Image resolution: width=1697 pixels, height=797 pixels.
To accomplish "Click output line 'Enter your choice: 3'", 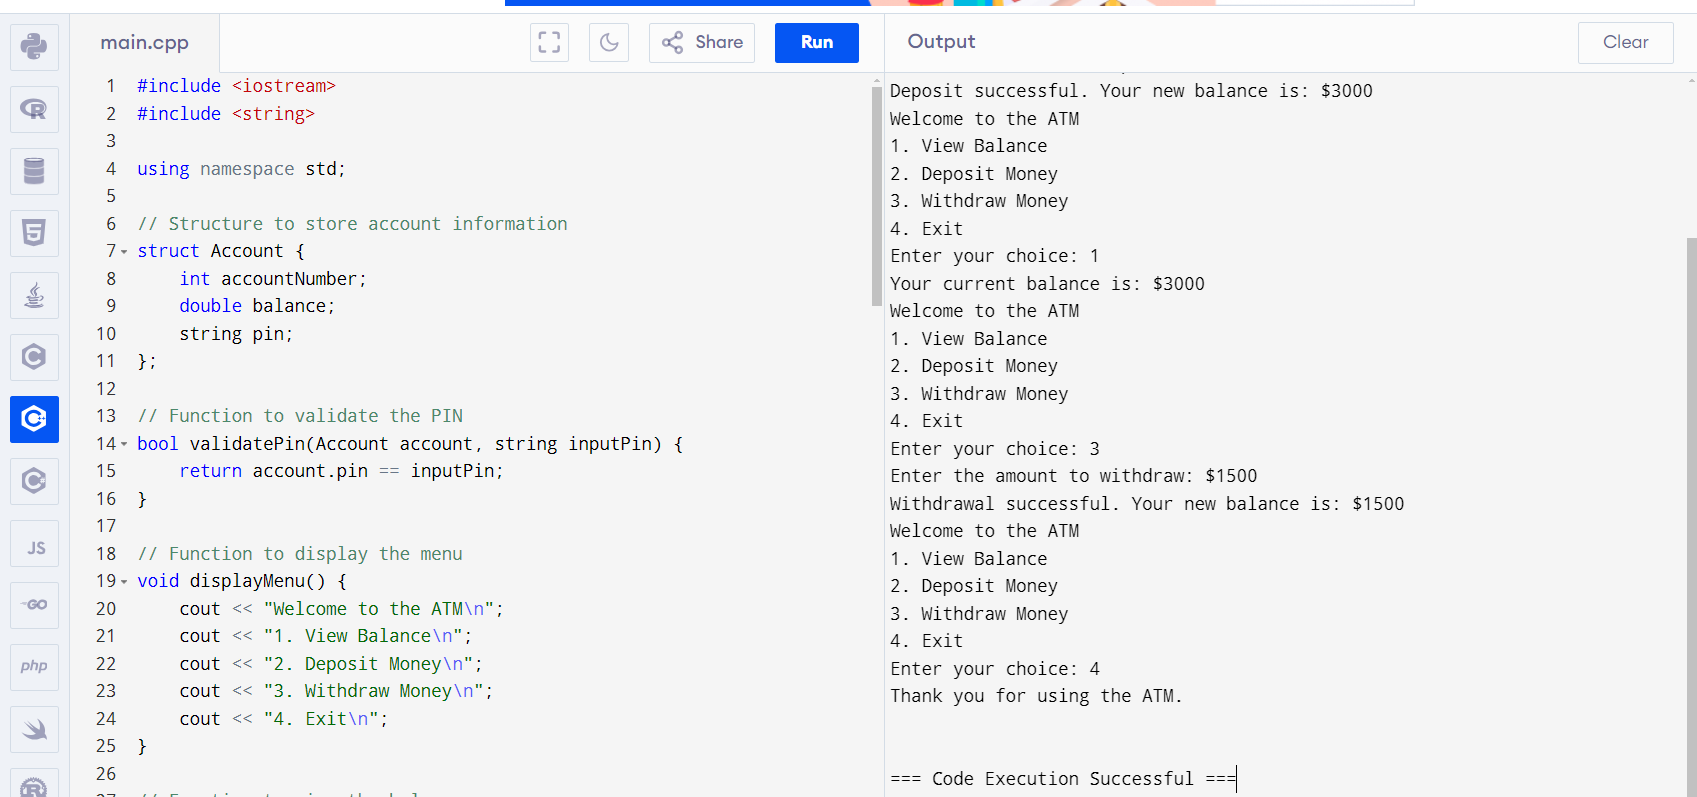I will (x=995, y=449).
